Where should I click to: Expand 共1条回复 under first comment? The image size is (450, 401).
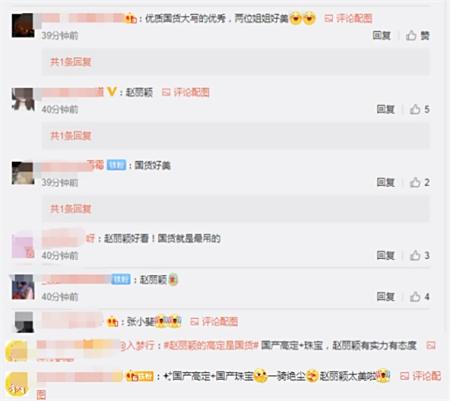click(x=71, y=62)
